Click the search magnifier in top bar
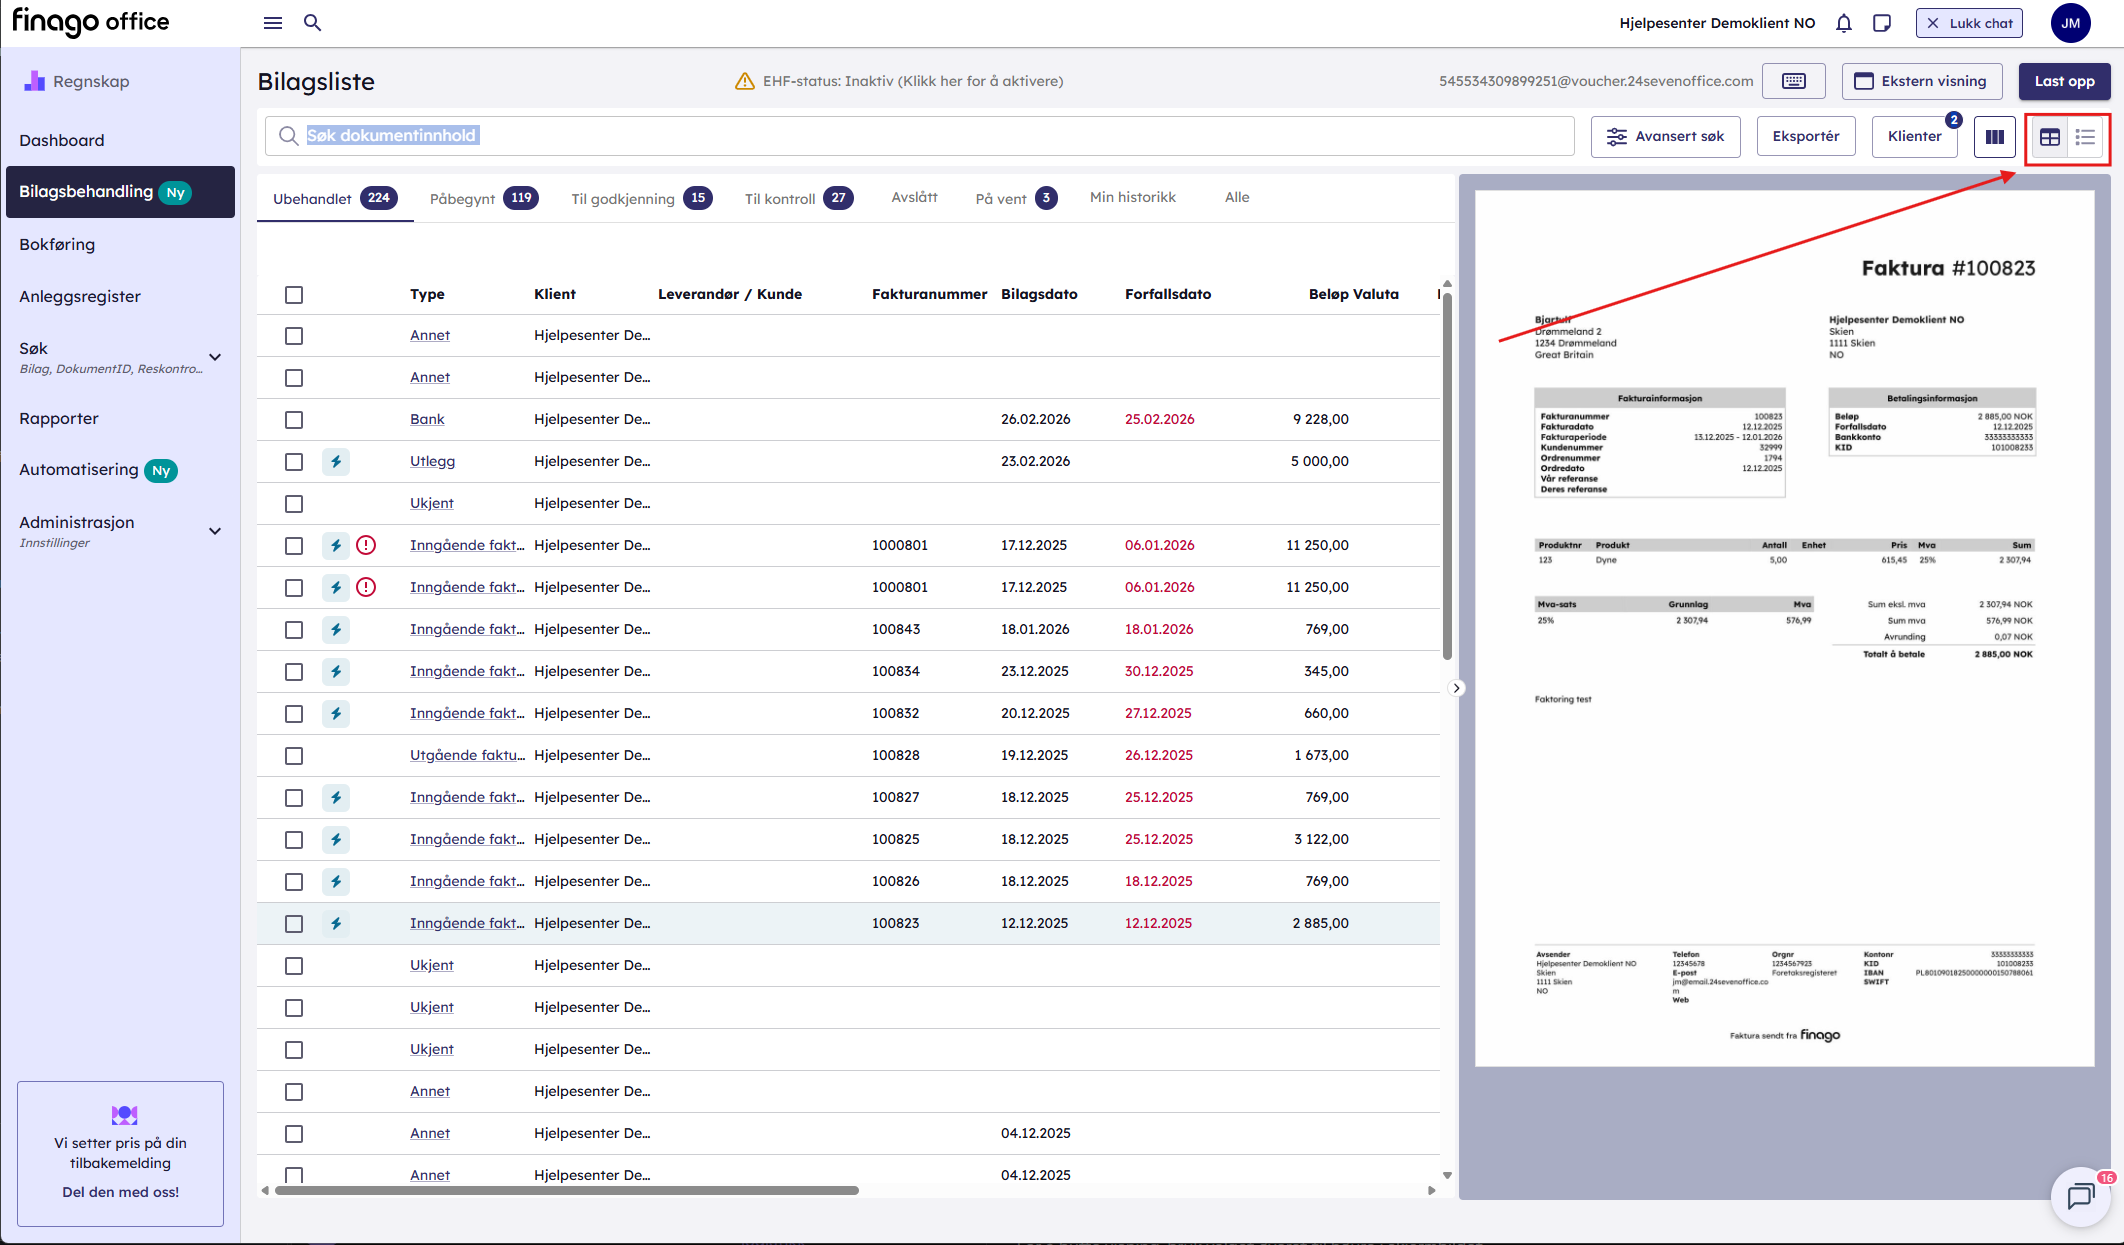This screenshot has width=2124, height=1245. click(312, 23)
